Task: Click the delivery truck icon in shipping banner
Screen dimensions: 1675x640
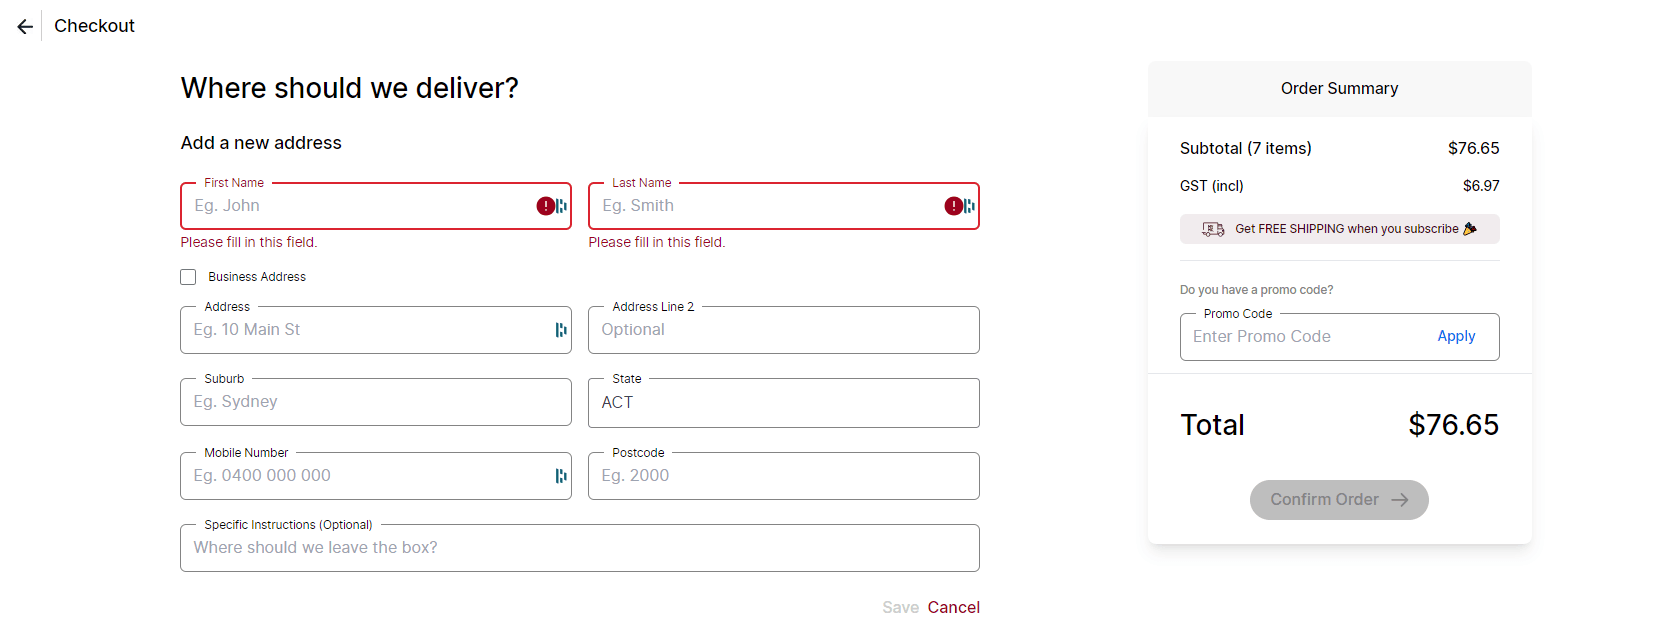Action: point(1213,229)
